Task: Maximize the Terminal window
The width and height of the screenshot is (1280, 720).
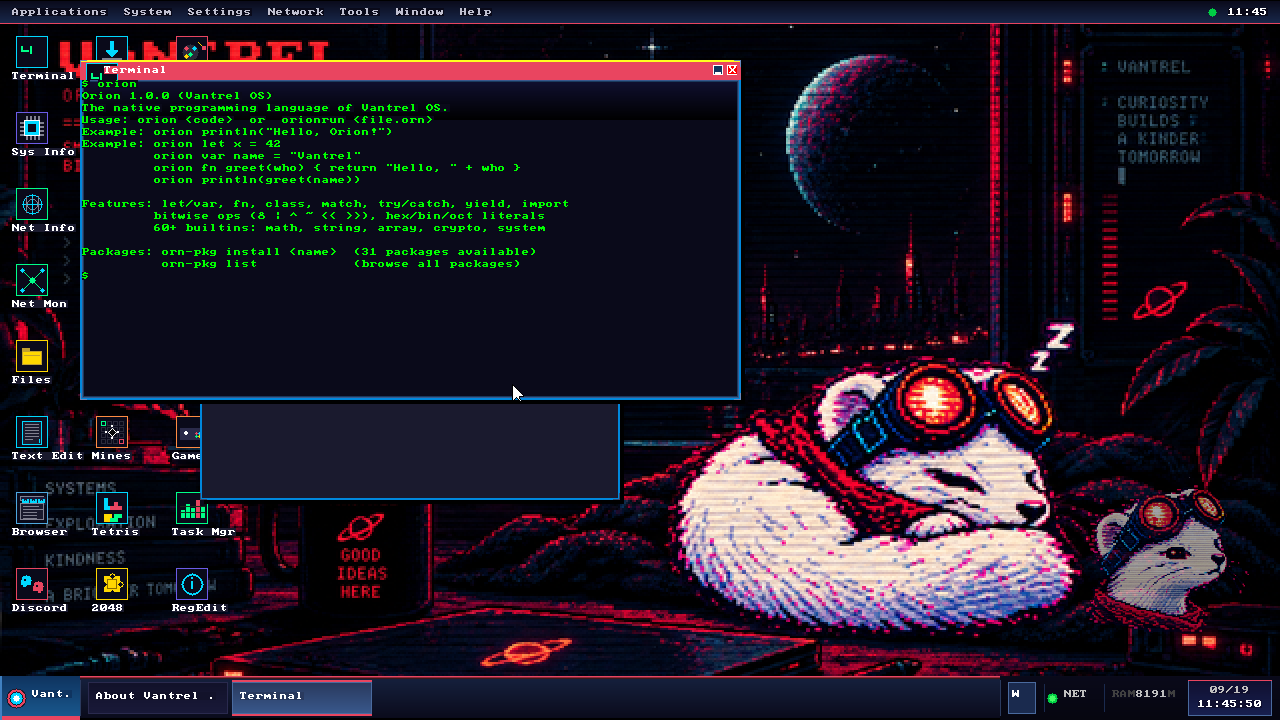Action: (718, 70)
